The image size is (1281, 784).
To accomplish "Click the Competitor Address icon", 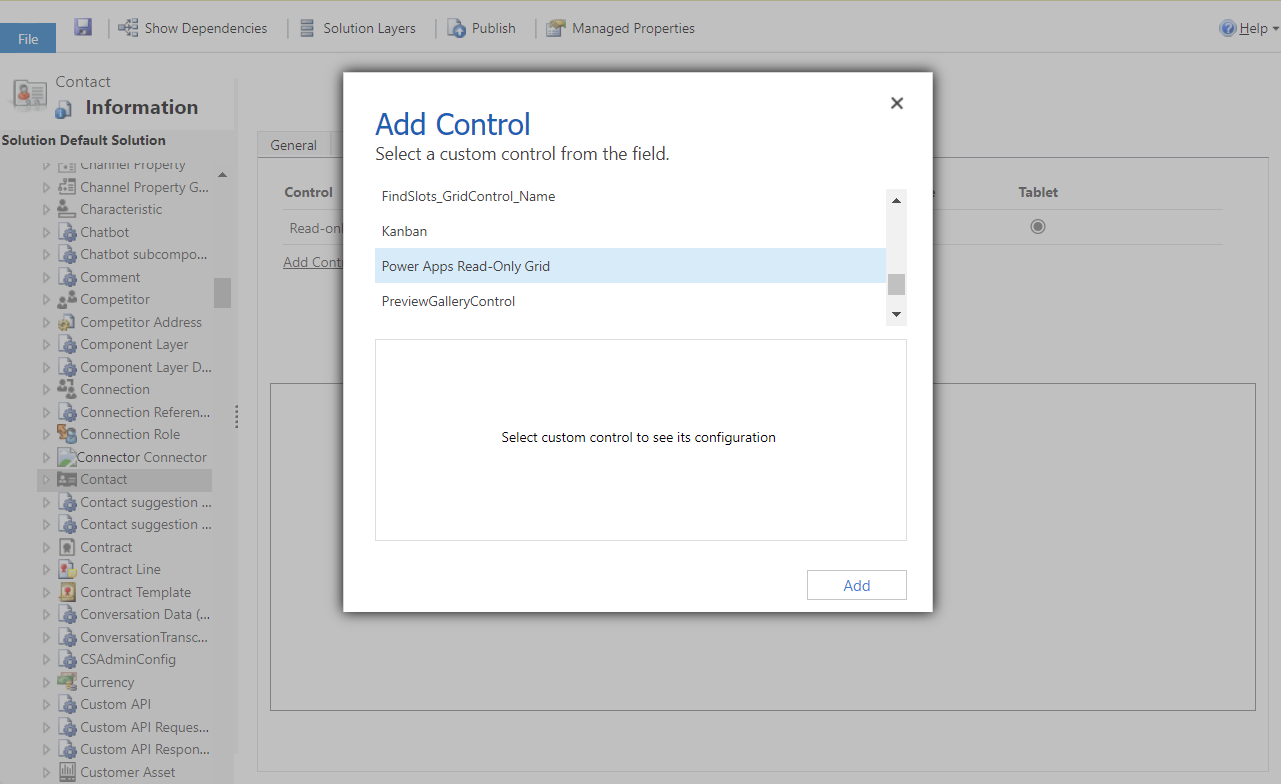I will pyautogui.click(x=67, y=322).
